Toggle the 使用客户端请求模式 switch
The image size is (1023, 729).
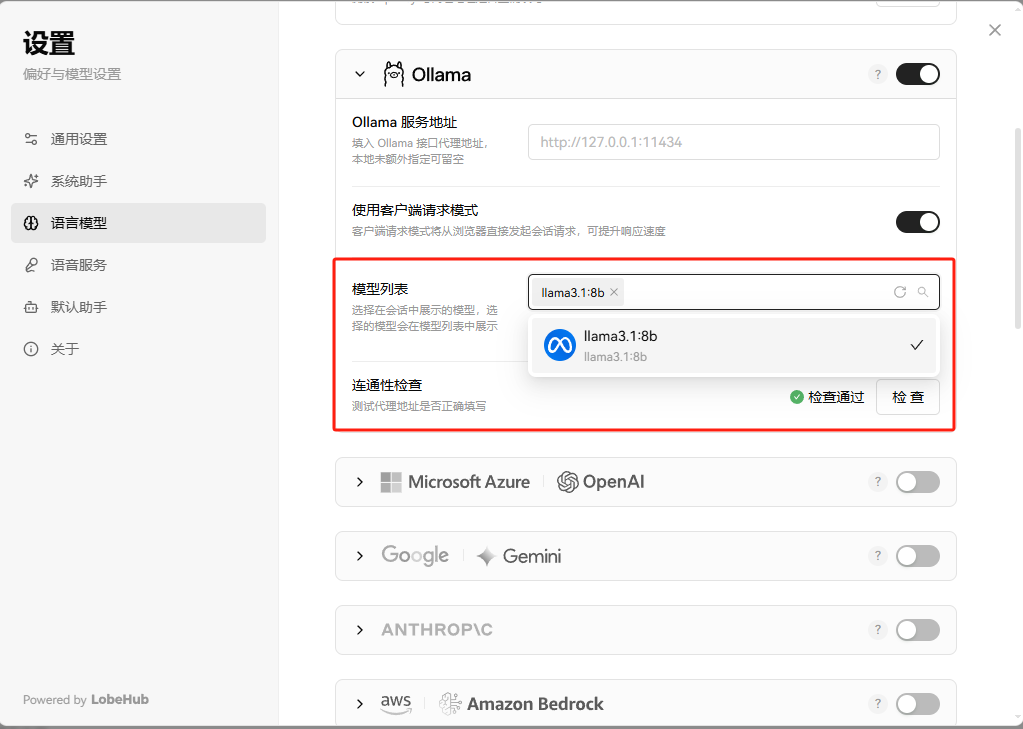917,222
